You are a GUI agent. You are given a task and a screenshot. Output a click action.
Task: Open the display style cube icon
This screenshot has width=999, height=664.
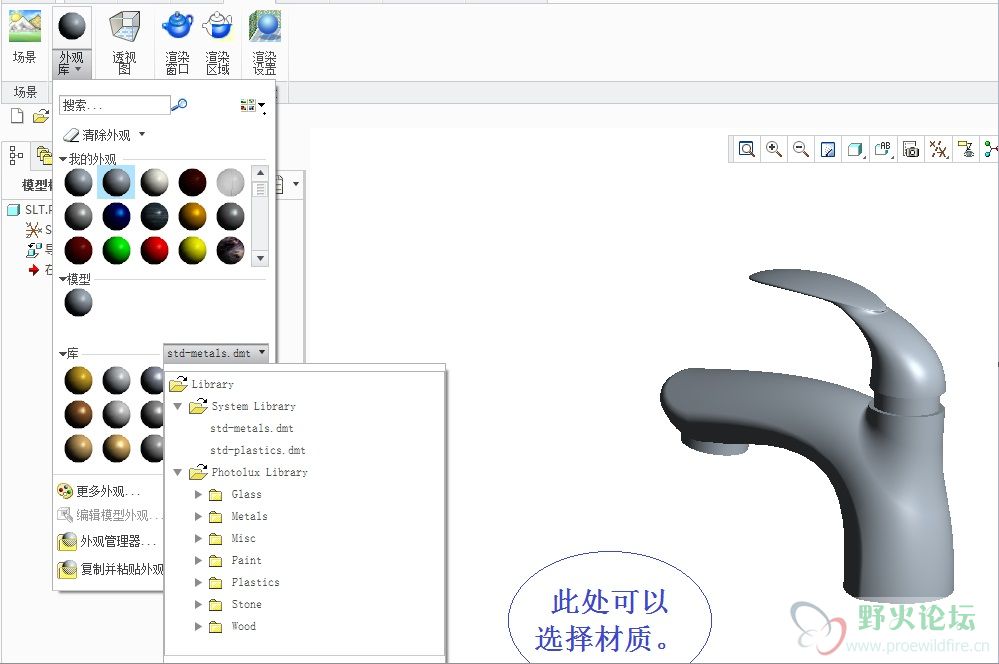855,150
